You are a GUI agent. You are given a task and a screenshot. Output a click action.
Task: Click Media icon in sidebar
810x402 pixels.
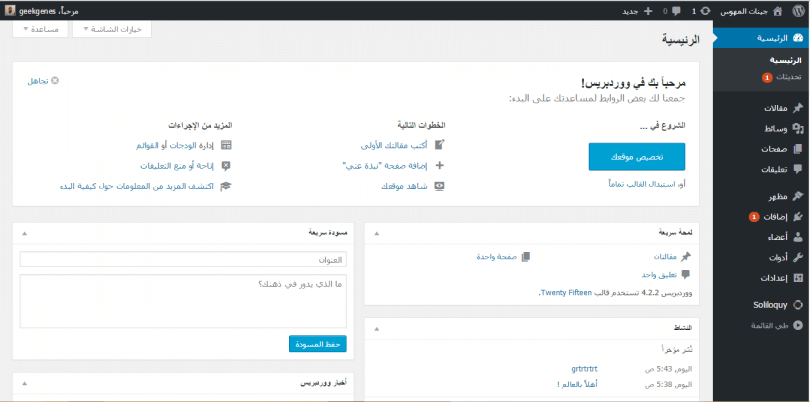(x=798, y=129)
